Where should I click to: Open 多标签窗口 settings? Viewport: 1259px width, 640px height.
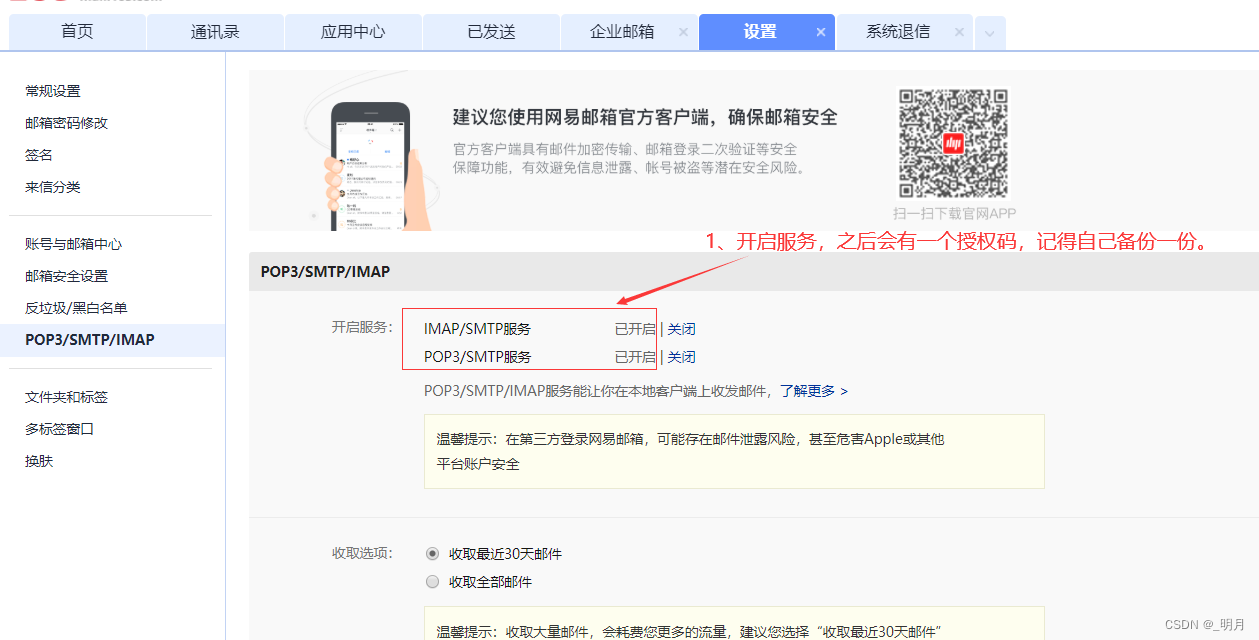click(59, 429)
